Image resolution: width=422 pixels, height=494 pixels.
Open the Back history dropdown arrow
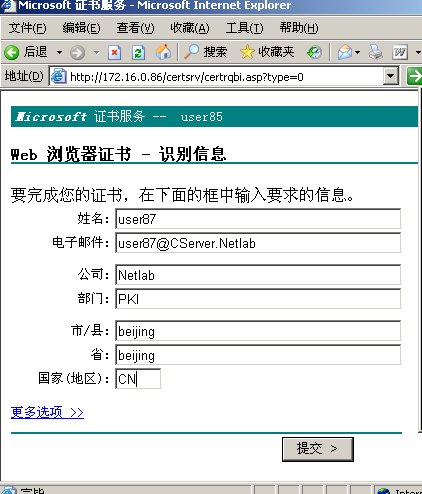click(x=59, y=52)
